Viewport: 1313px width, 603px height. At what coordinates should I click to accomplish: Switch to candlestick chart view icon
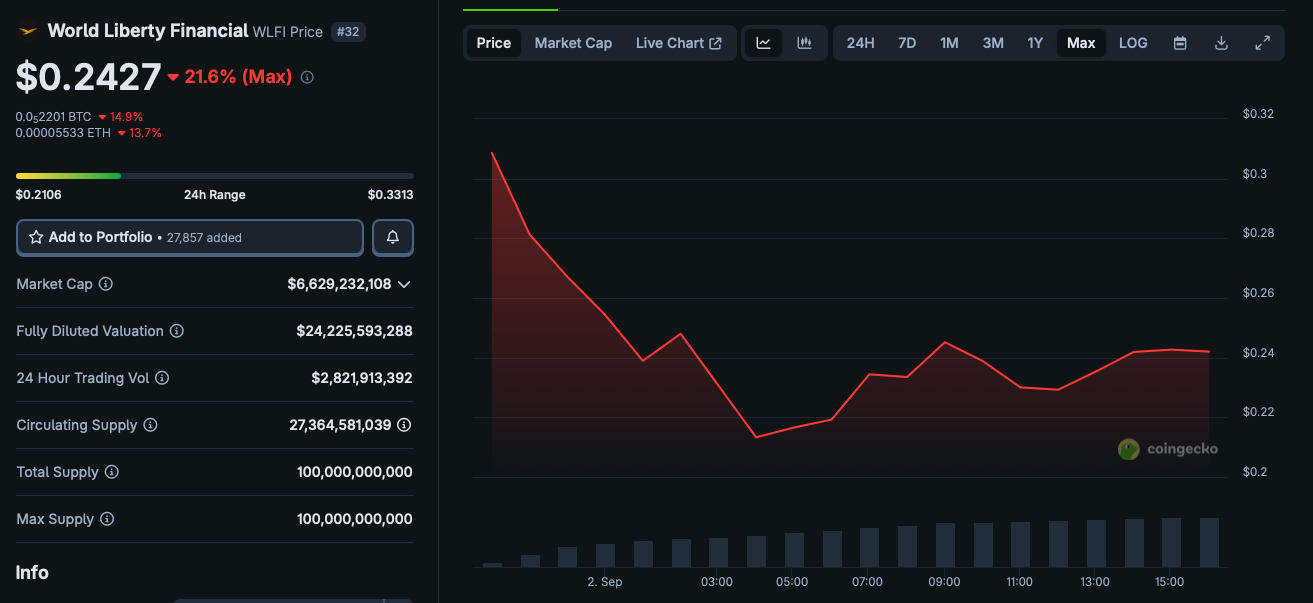(x=804, y=43)
